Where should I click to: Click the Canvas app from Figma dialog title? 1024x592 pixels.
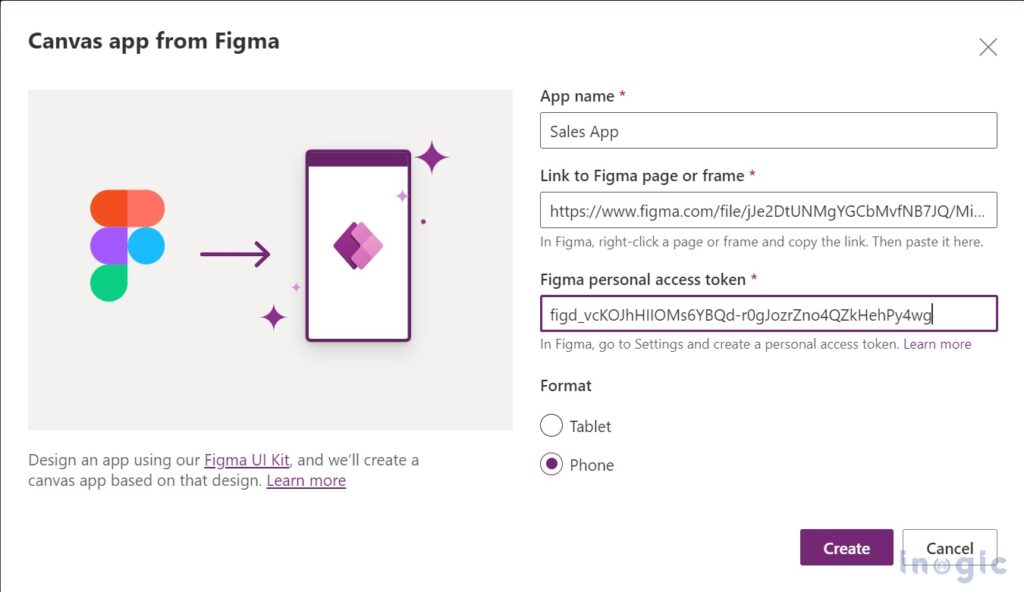pos(154,41)
